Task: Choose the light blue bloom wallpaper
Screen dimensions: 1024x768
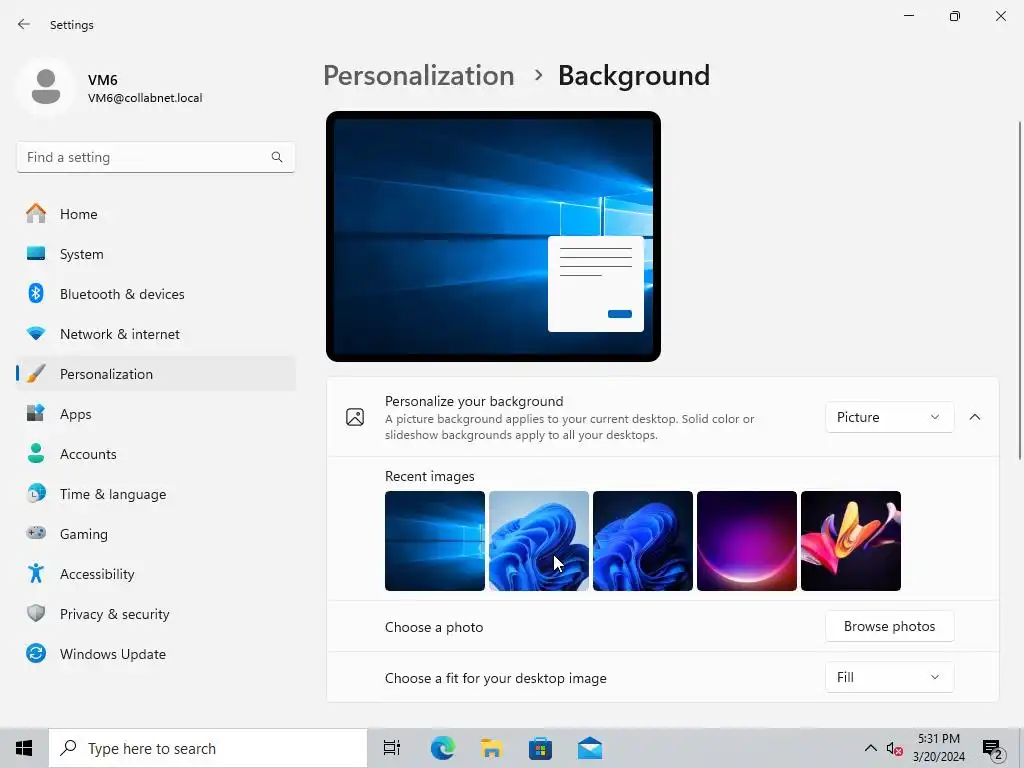Action: 539,541
